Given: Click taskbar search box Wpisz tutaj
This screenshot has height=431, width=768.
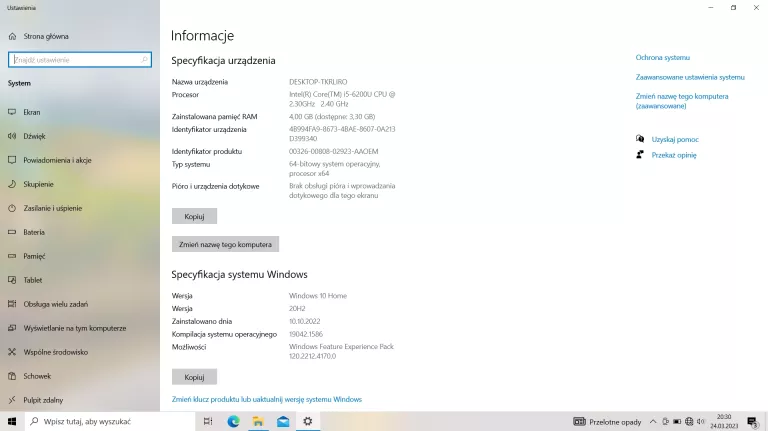Looking at the screenshot, I should [110, 421].
